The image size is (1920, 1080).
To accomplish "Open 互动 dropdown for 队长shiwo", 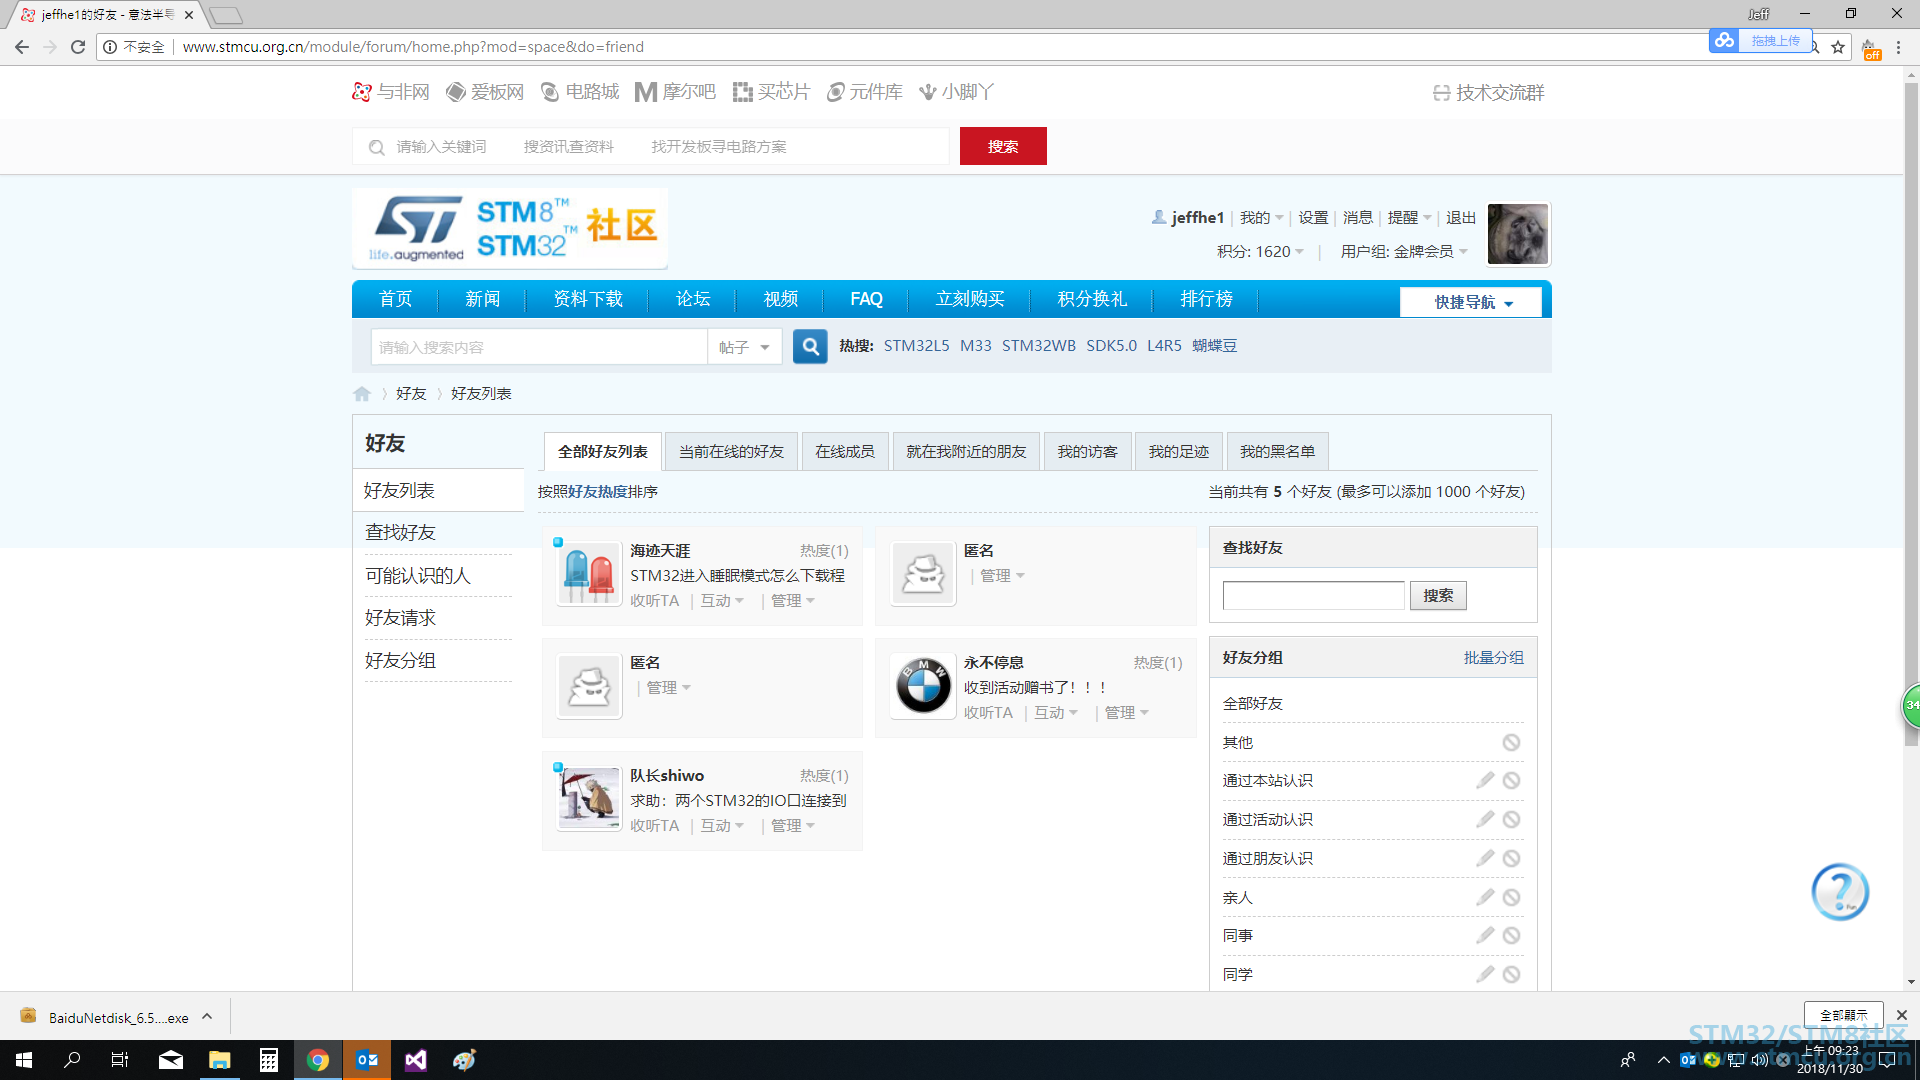I will click(x=722, y=826).
